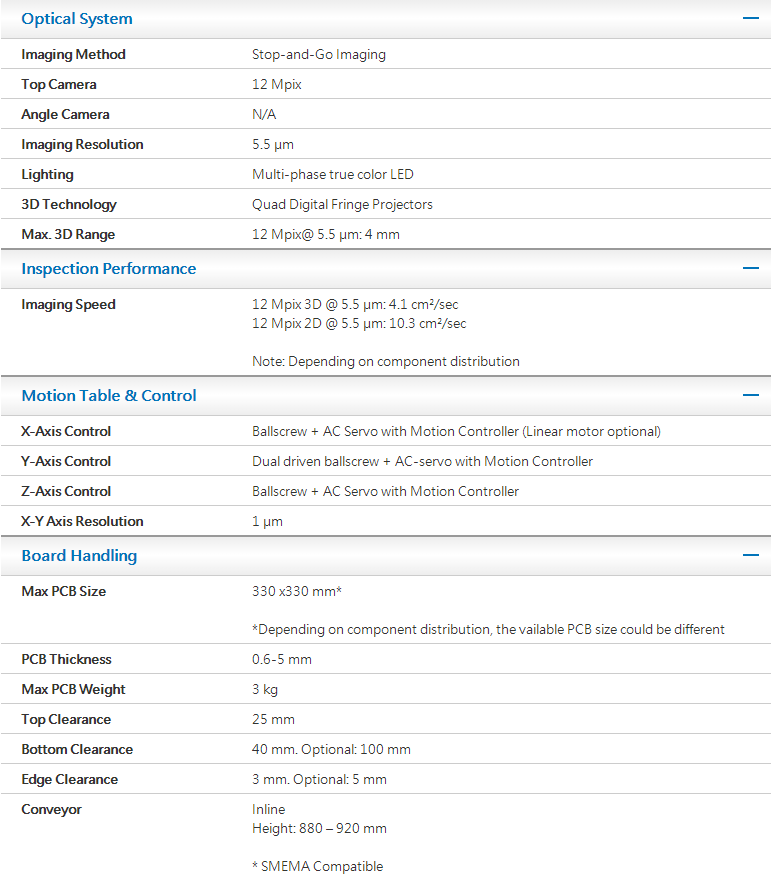Click the Edge Clearance row label
774x880 pixels.
tap(69, 779)
